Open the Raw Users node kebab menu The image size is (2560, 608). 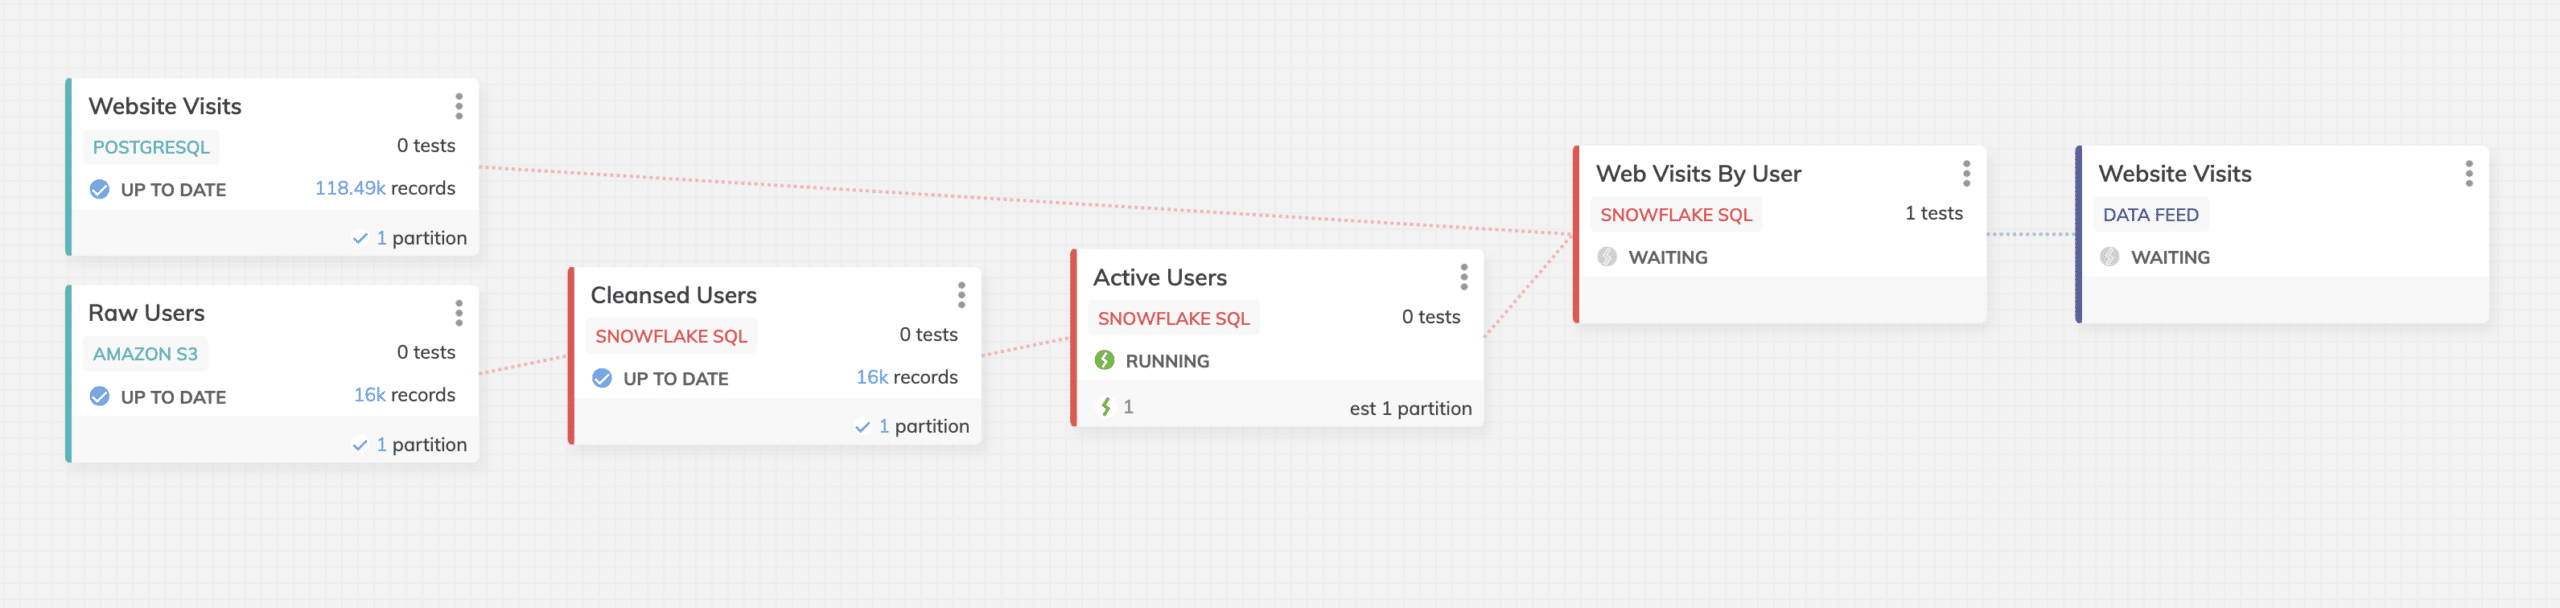(x=459, y=313)
